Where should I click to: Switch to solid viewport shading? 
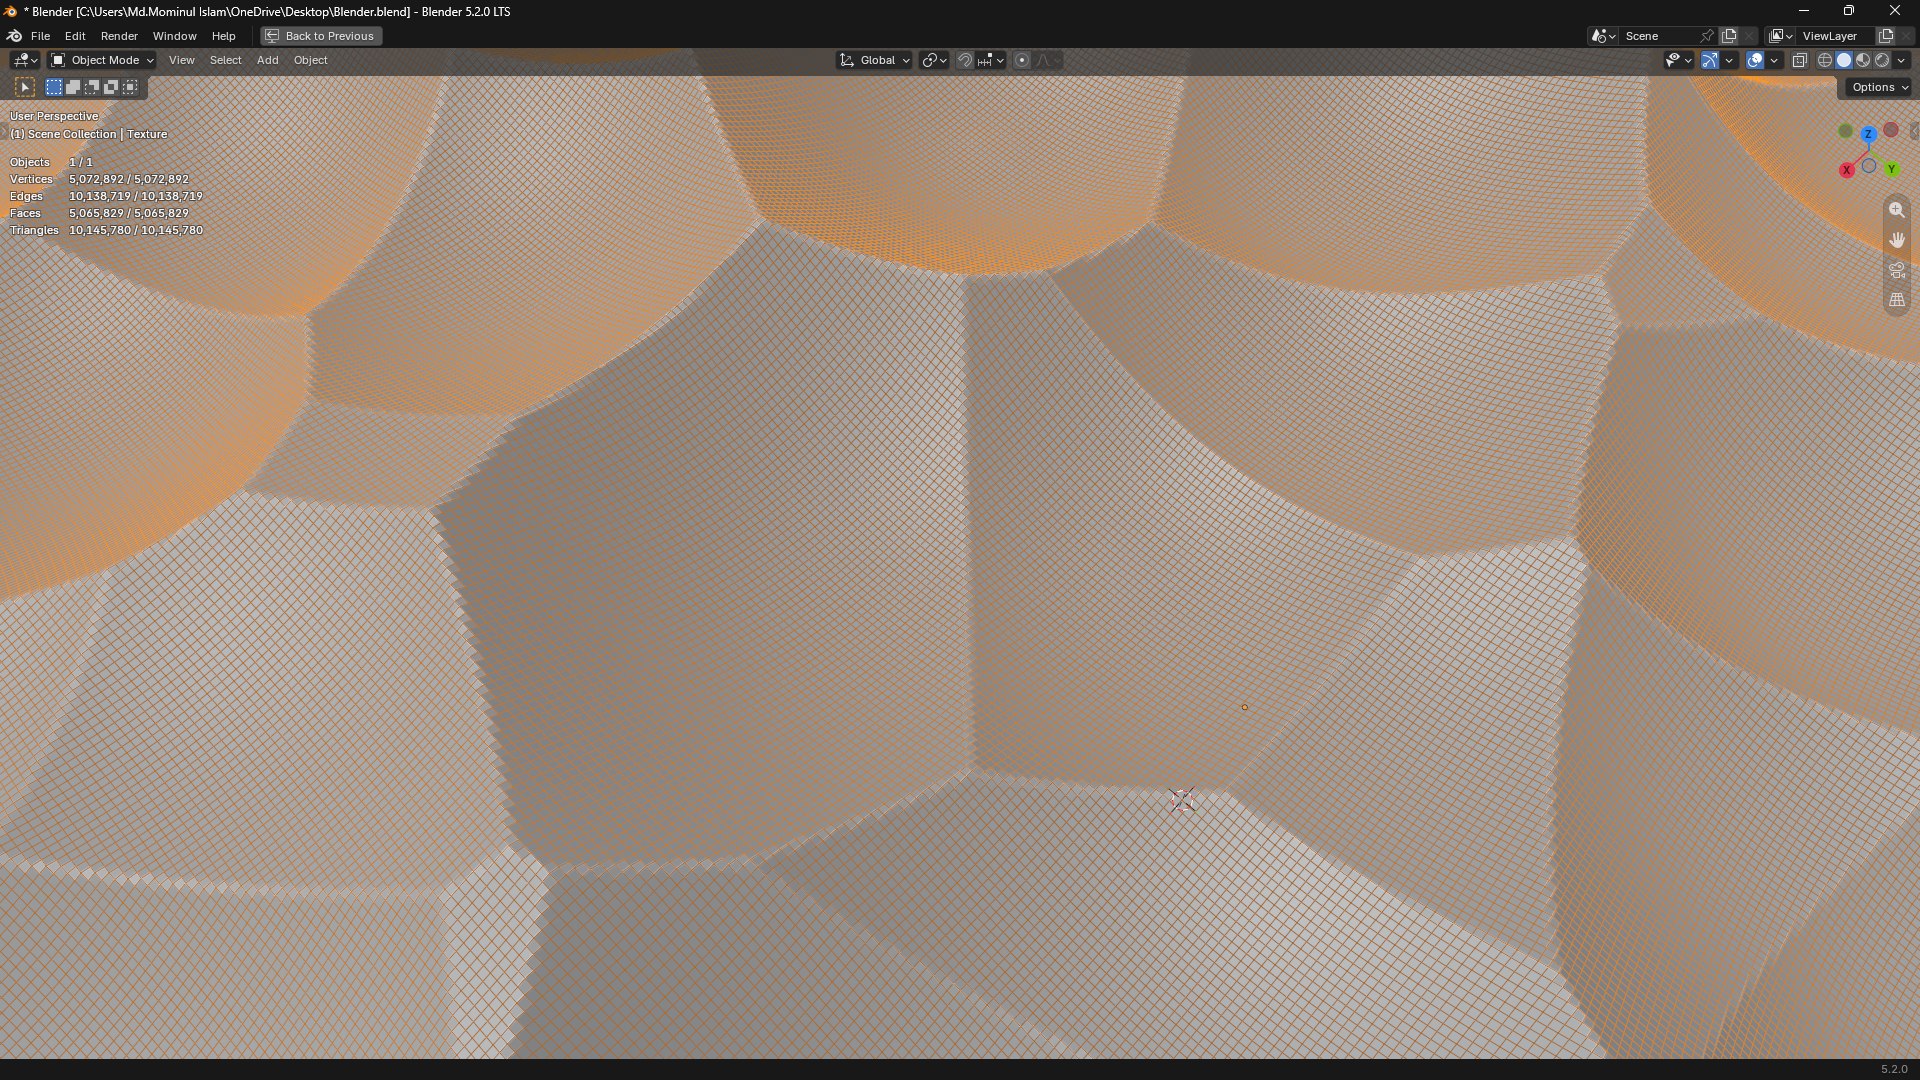click(1844, 61)
